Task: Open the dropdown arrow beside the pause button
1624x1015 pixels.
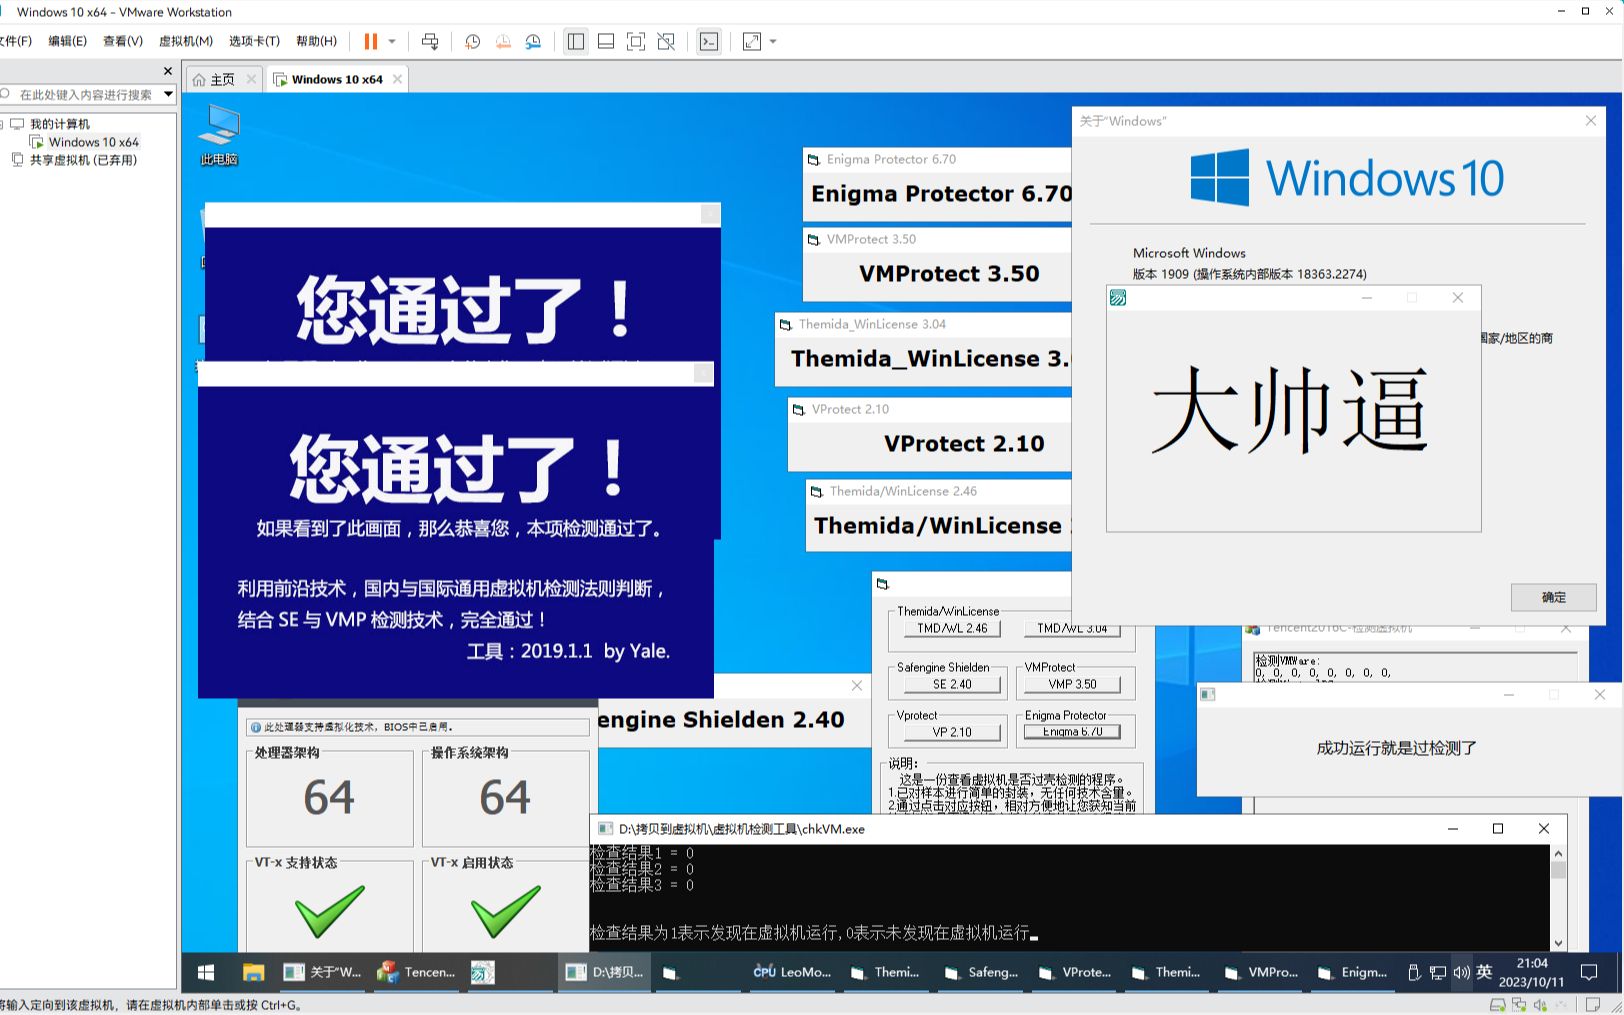Action: point(392,41)
